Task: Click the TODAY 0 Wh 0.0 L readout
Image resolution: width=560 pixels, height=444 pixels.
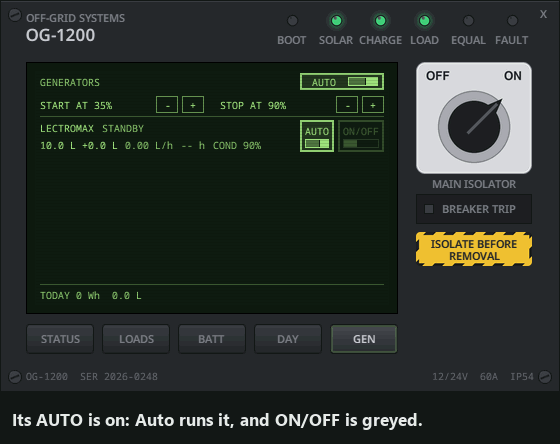Action: tap(91, 296)
